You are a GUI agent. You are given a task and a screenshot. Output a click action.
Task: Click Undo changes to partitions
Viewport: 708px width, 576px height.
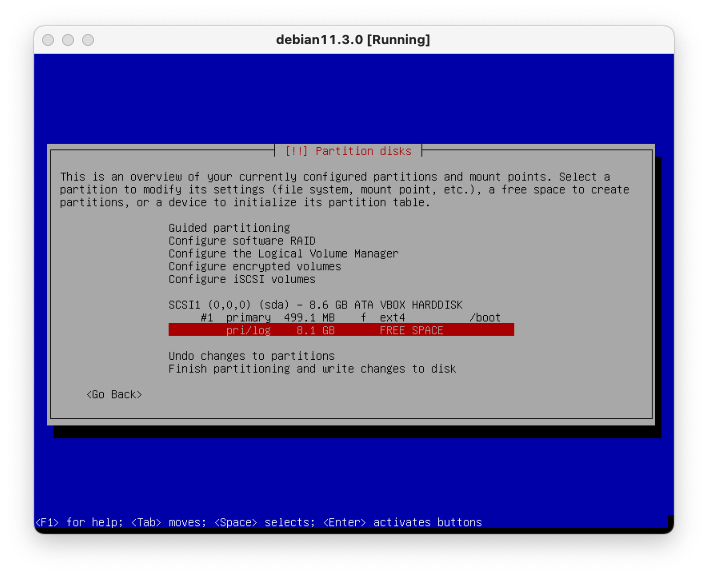tap(251, 356)
